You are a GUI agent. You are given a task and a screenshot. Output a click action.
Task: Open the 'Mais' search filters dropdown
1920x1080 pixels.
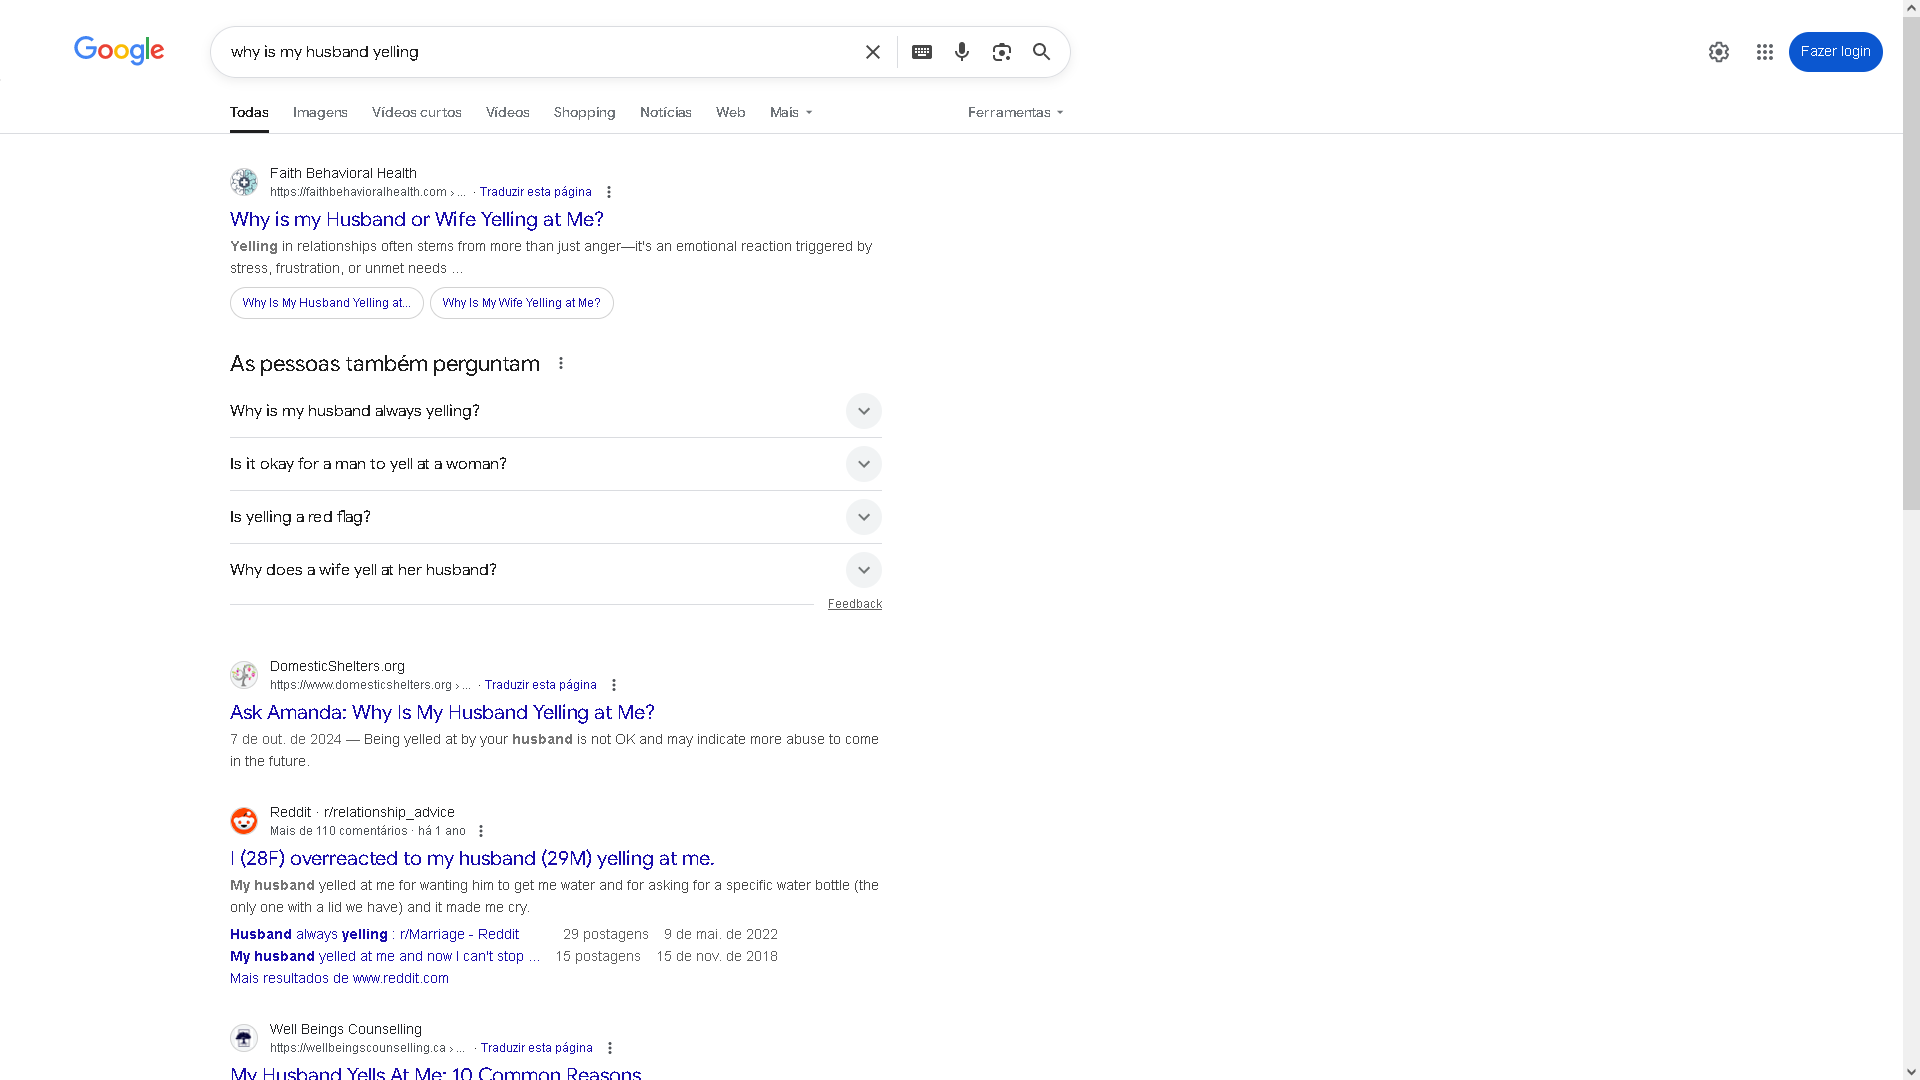pyautogui.click(x=791, y=112)
